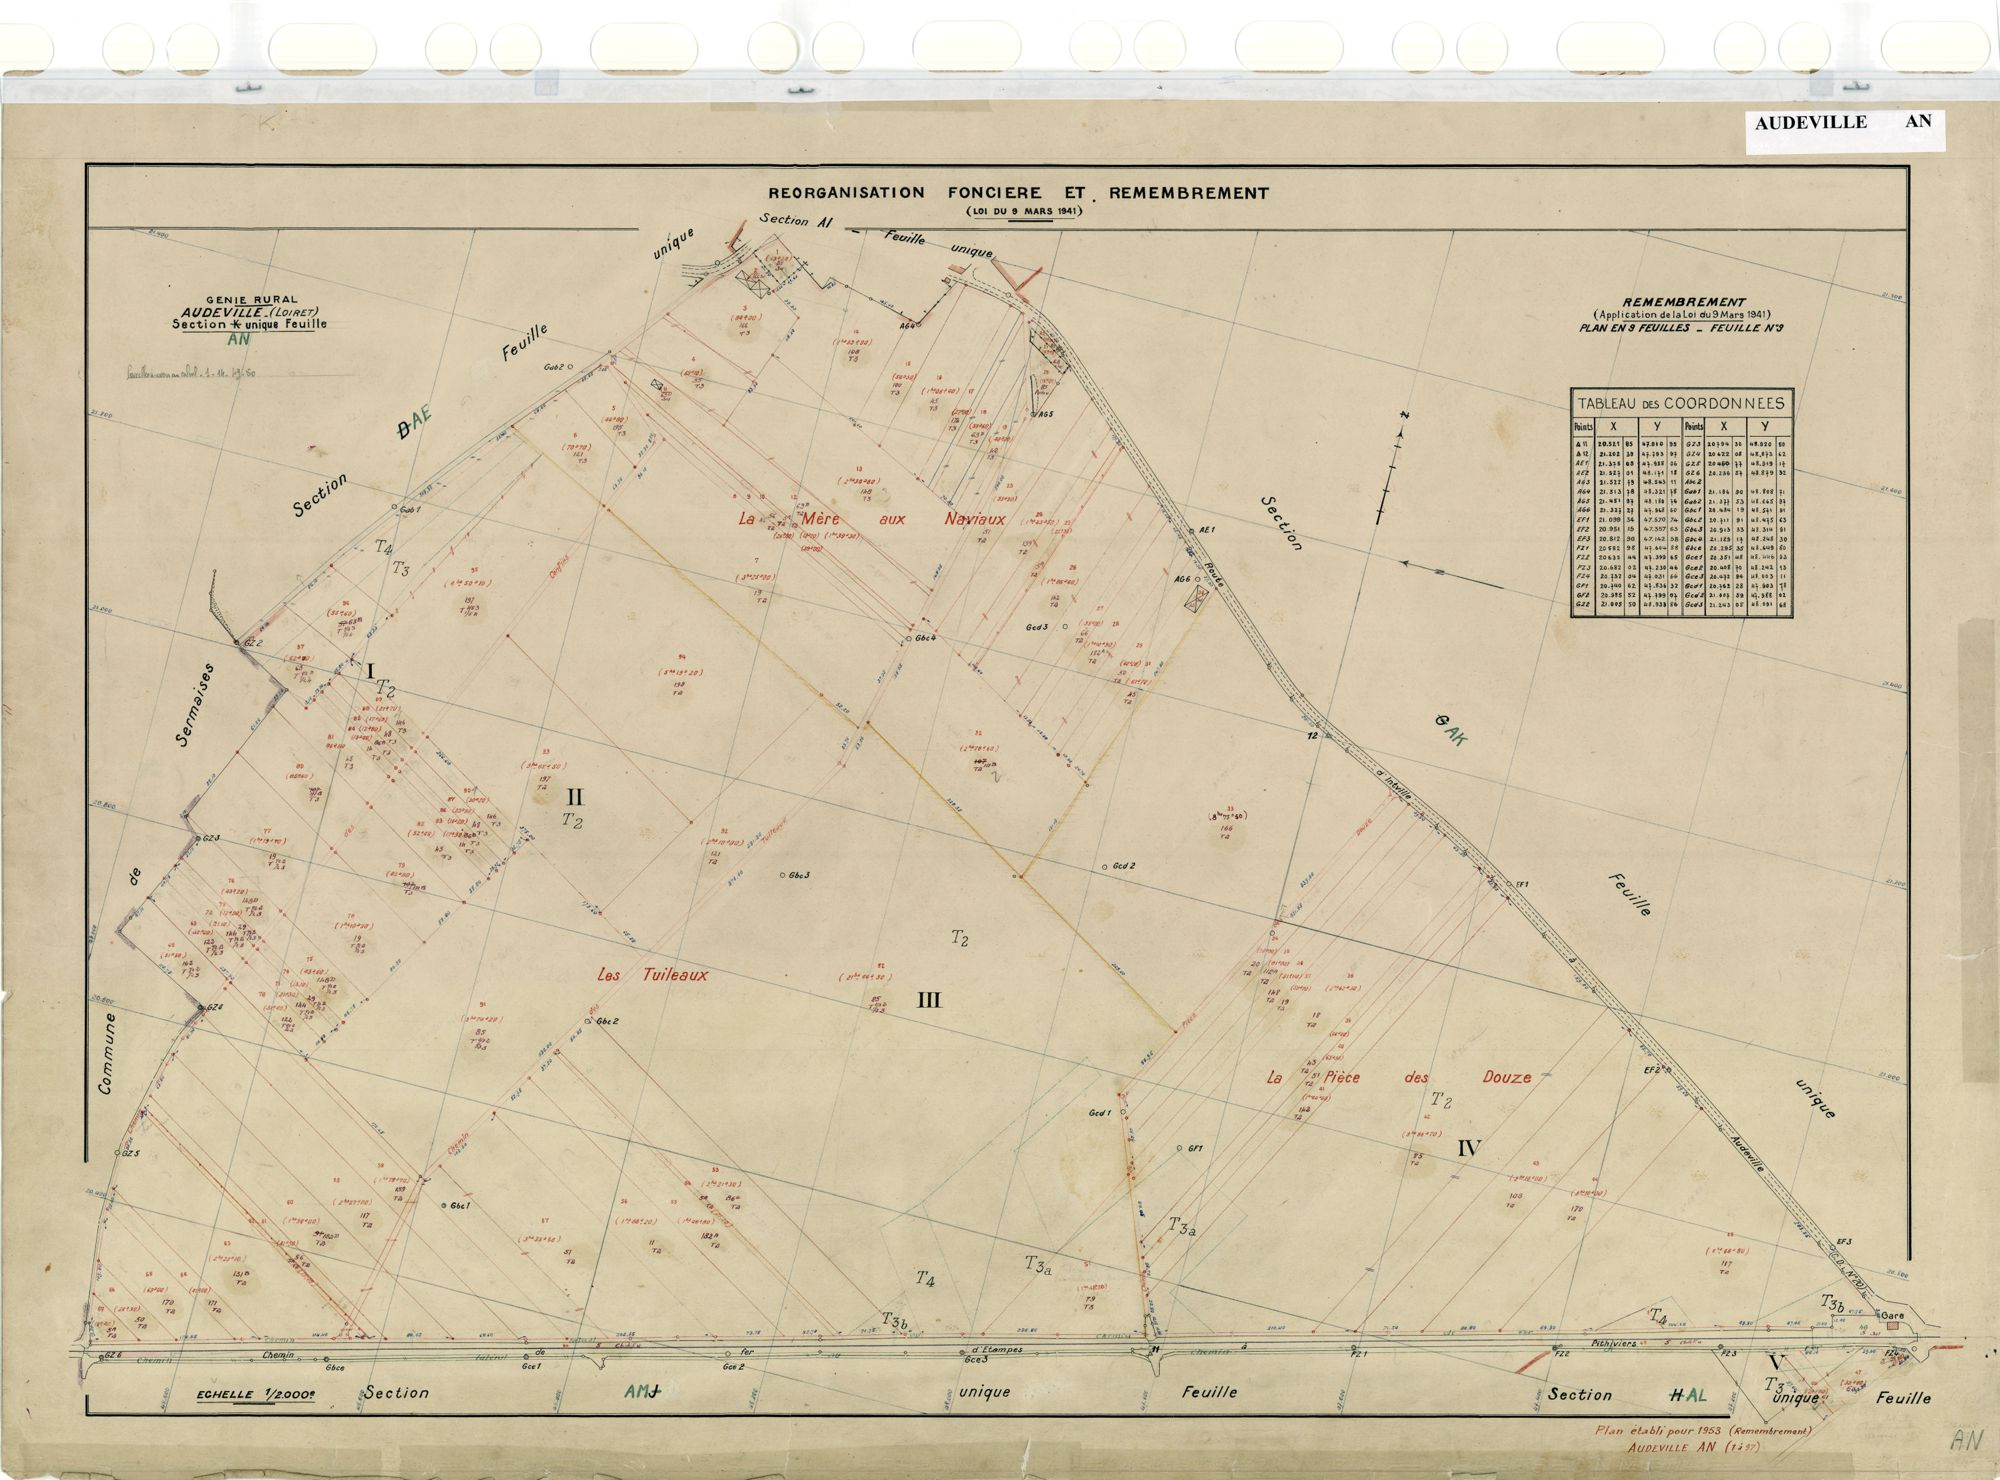Screen dimensions: 2000x1480
Task: Click the survey point label 'GZ2'
Action: click(252, 642)
